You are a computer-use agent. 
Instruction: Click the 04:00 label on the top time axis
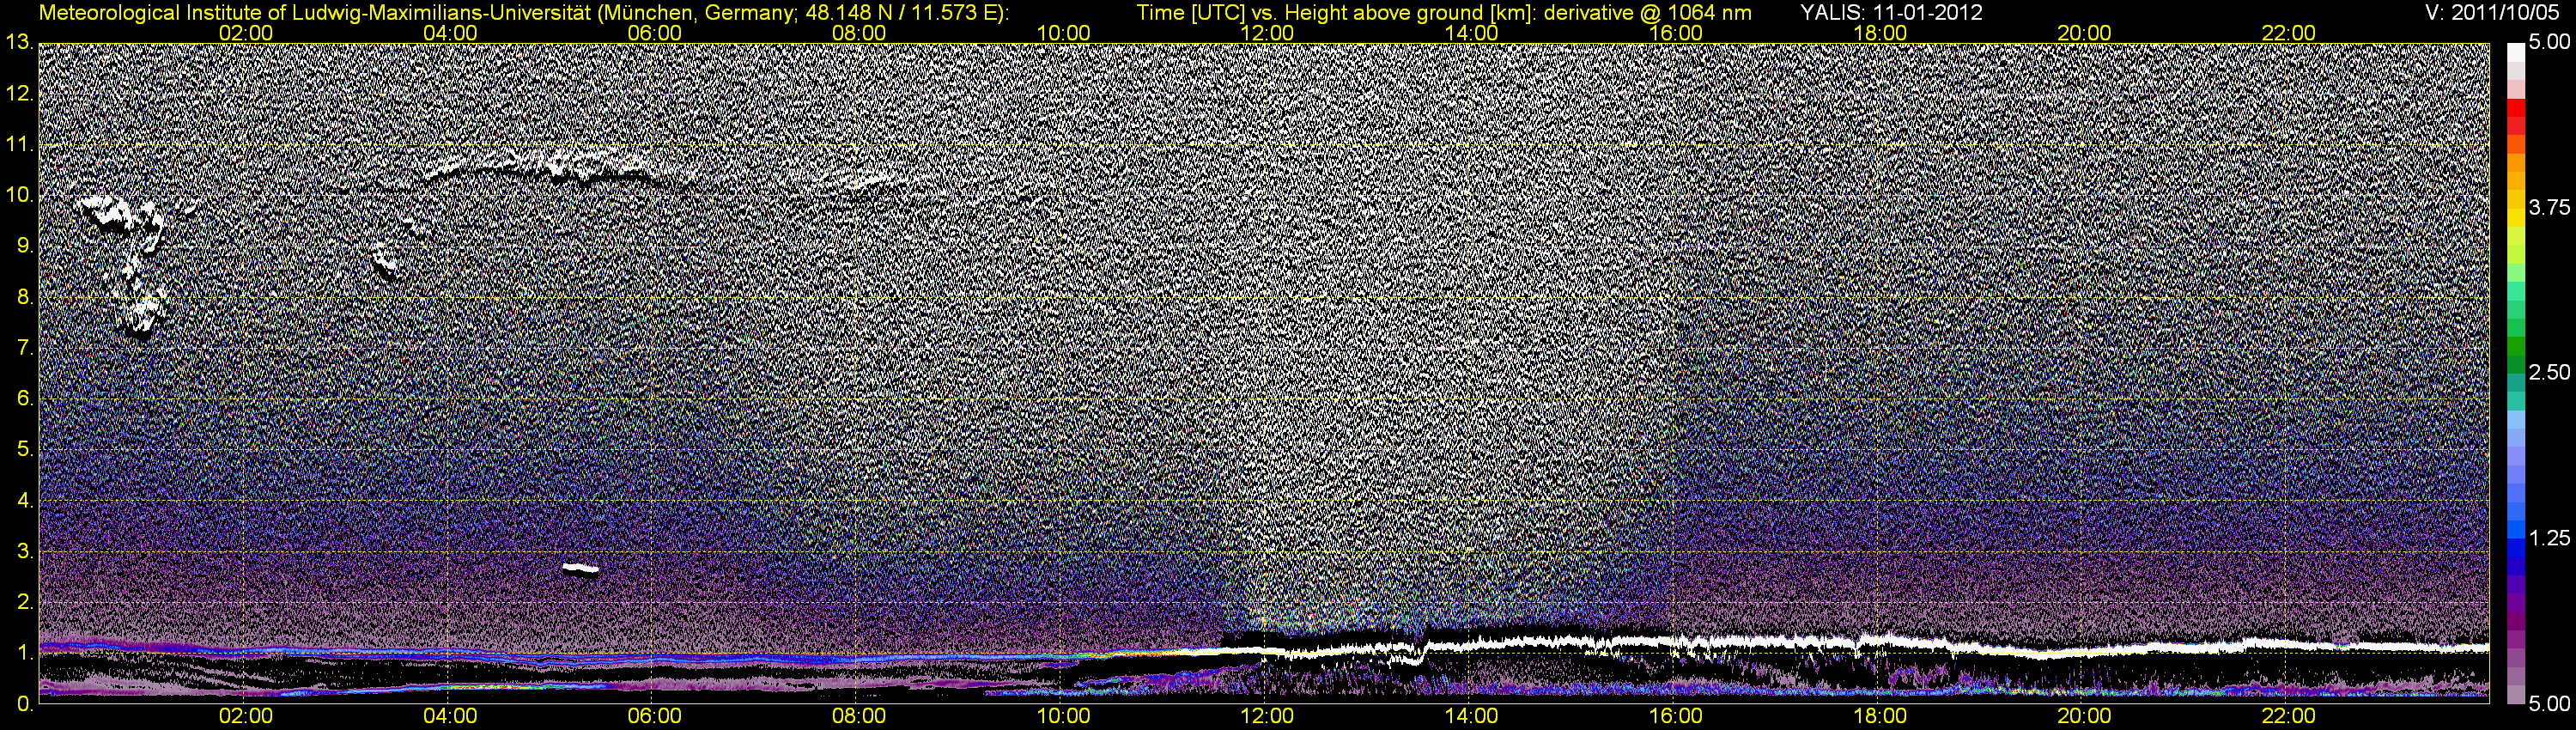(450, 33)
